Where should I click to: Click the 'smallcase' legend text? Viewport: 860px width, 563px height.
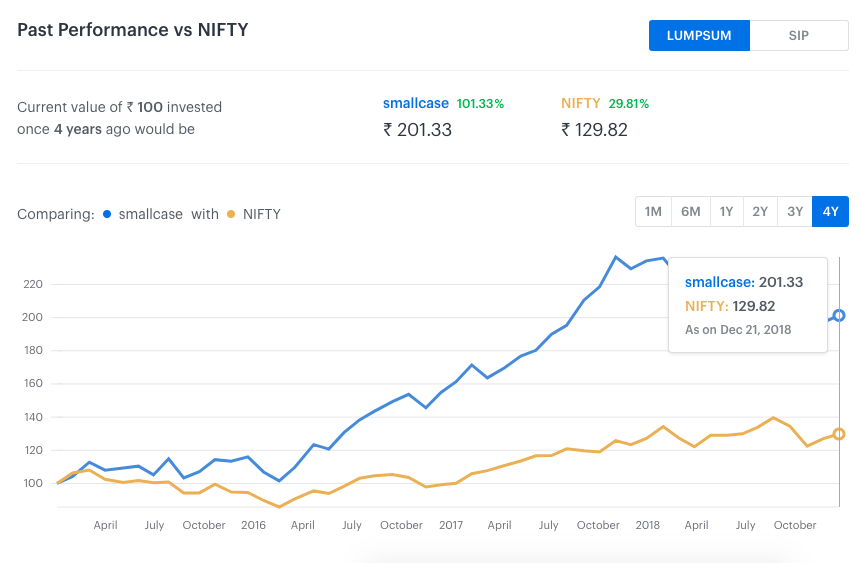click(151, 214)
